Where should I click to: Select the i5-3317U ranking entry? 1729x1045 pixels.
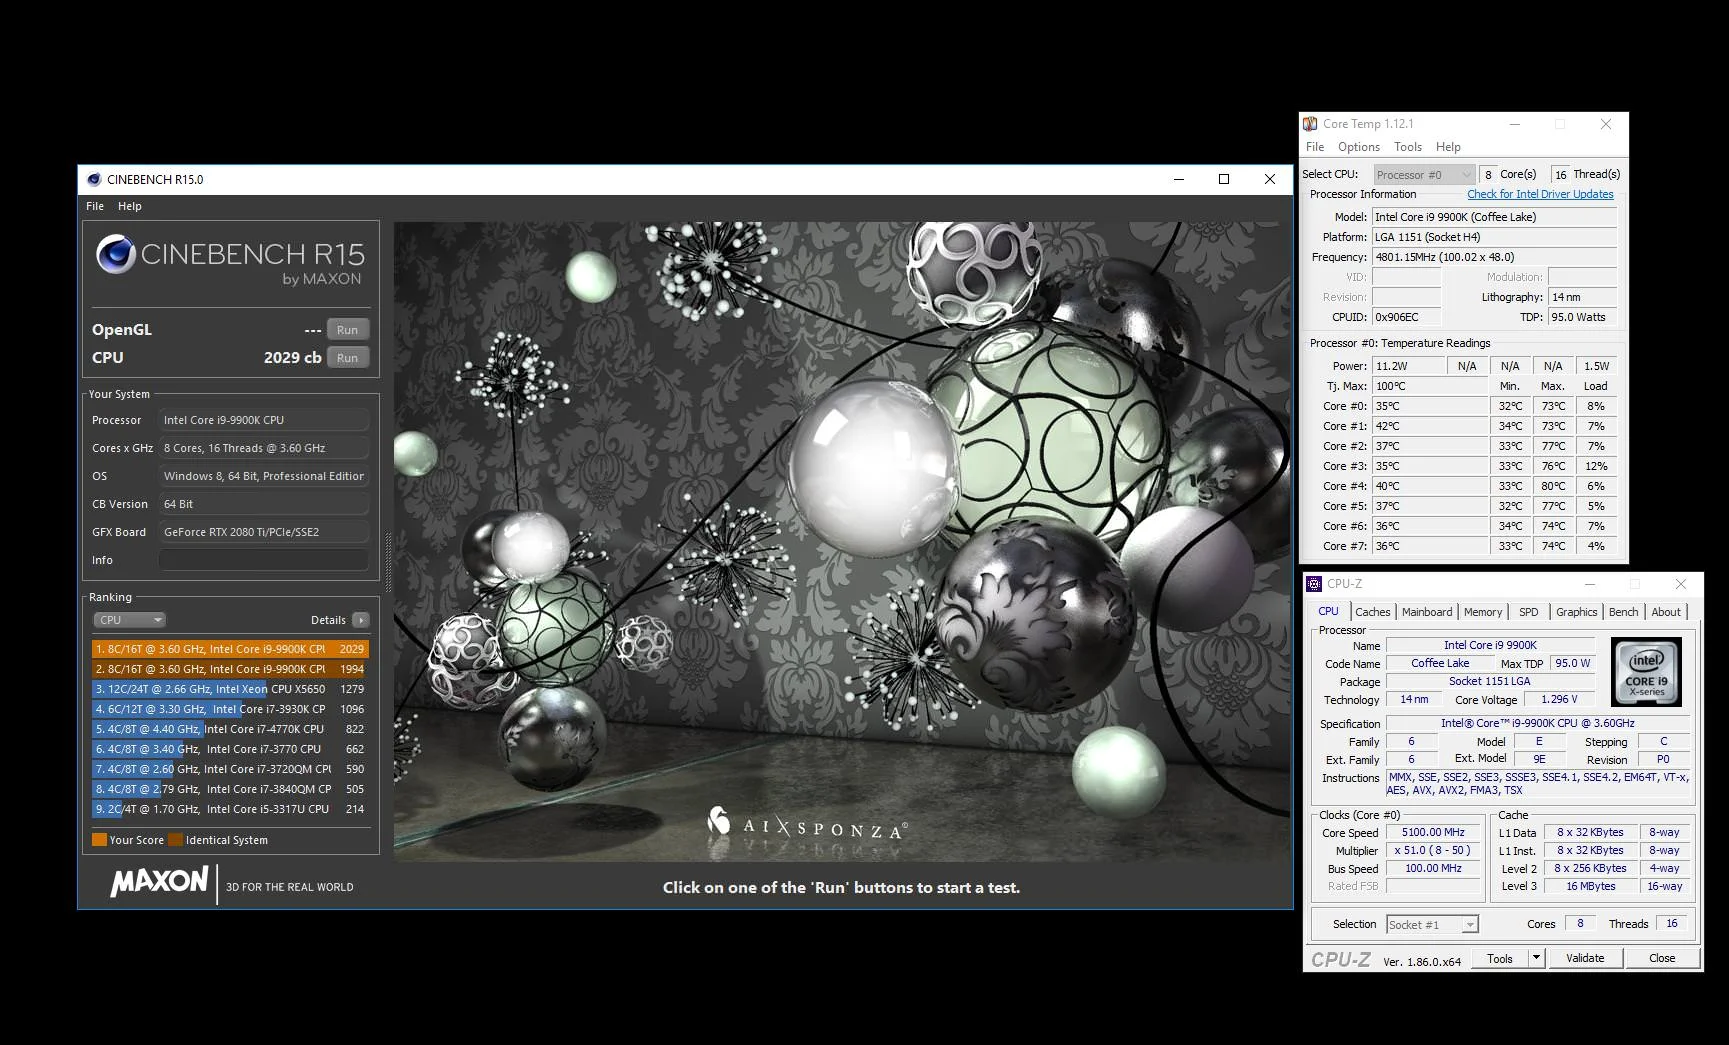230,809
